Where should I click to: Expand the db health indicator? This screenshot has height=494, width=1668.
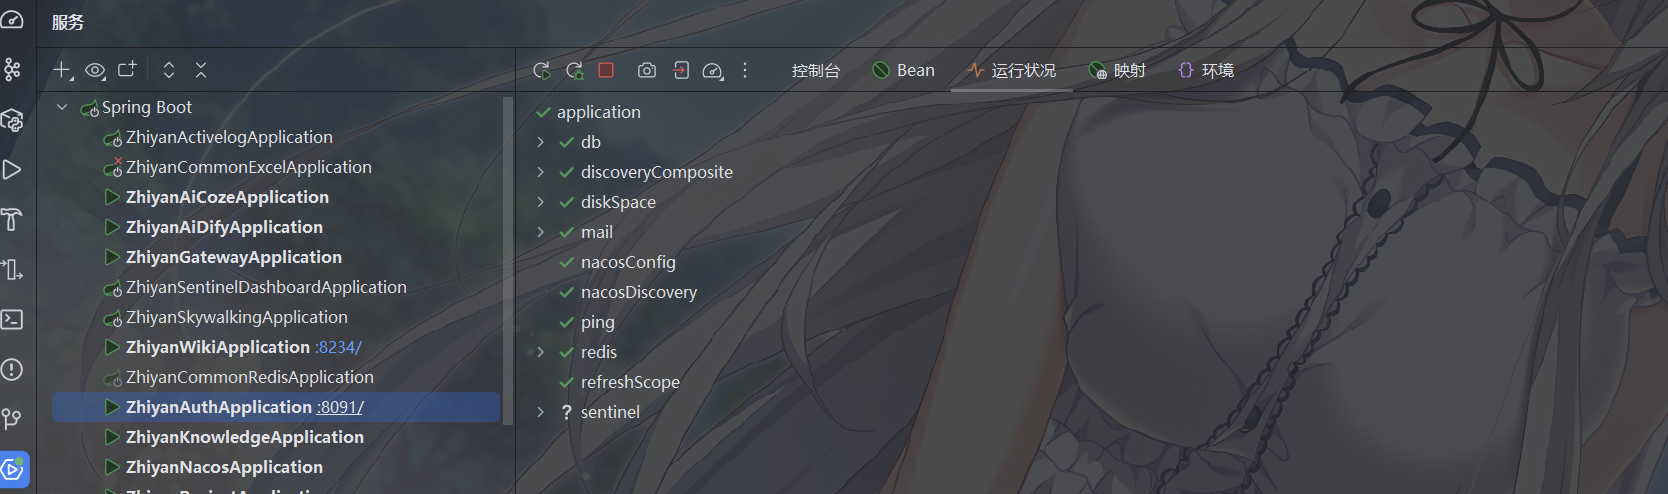541,142
